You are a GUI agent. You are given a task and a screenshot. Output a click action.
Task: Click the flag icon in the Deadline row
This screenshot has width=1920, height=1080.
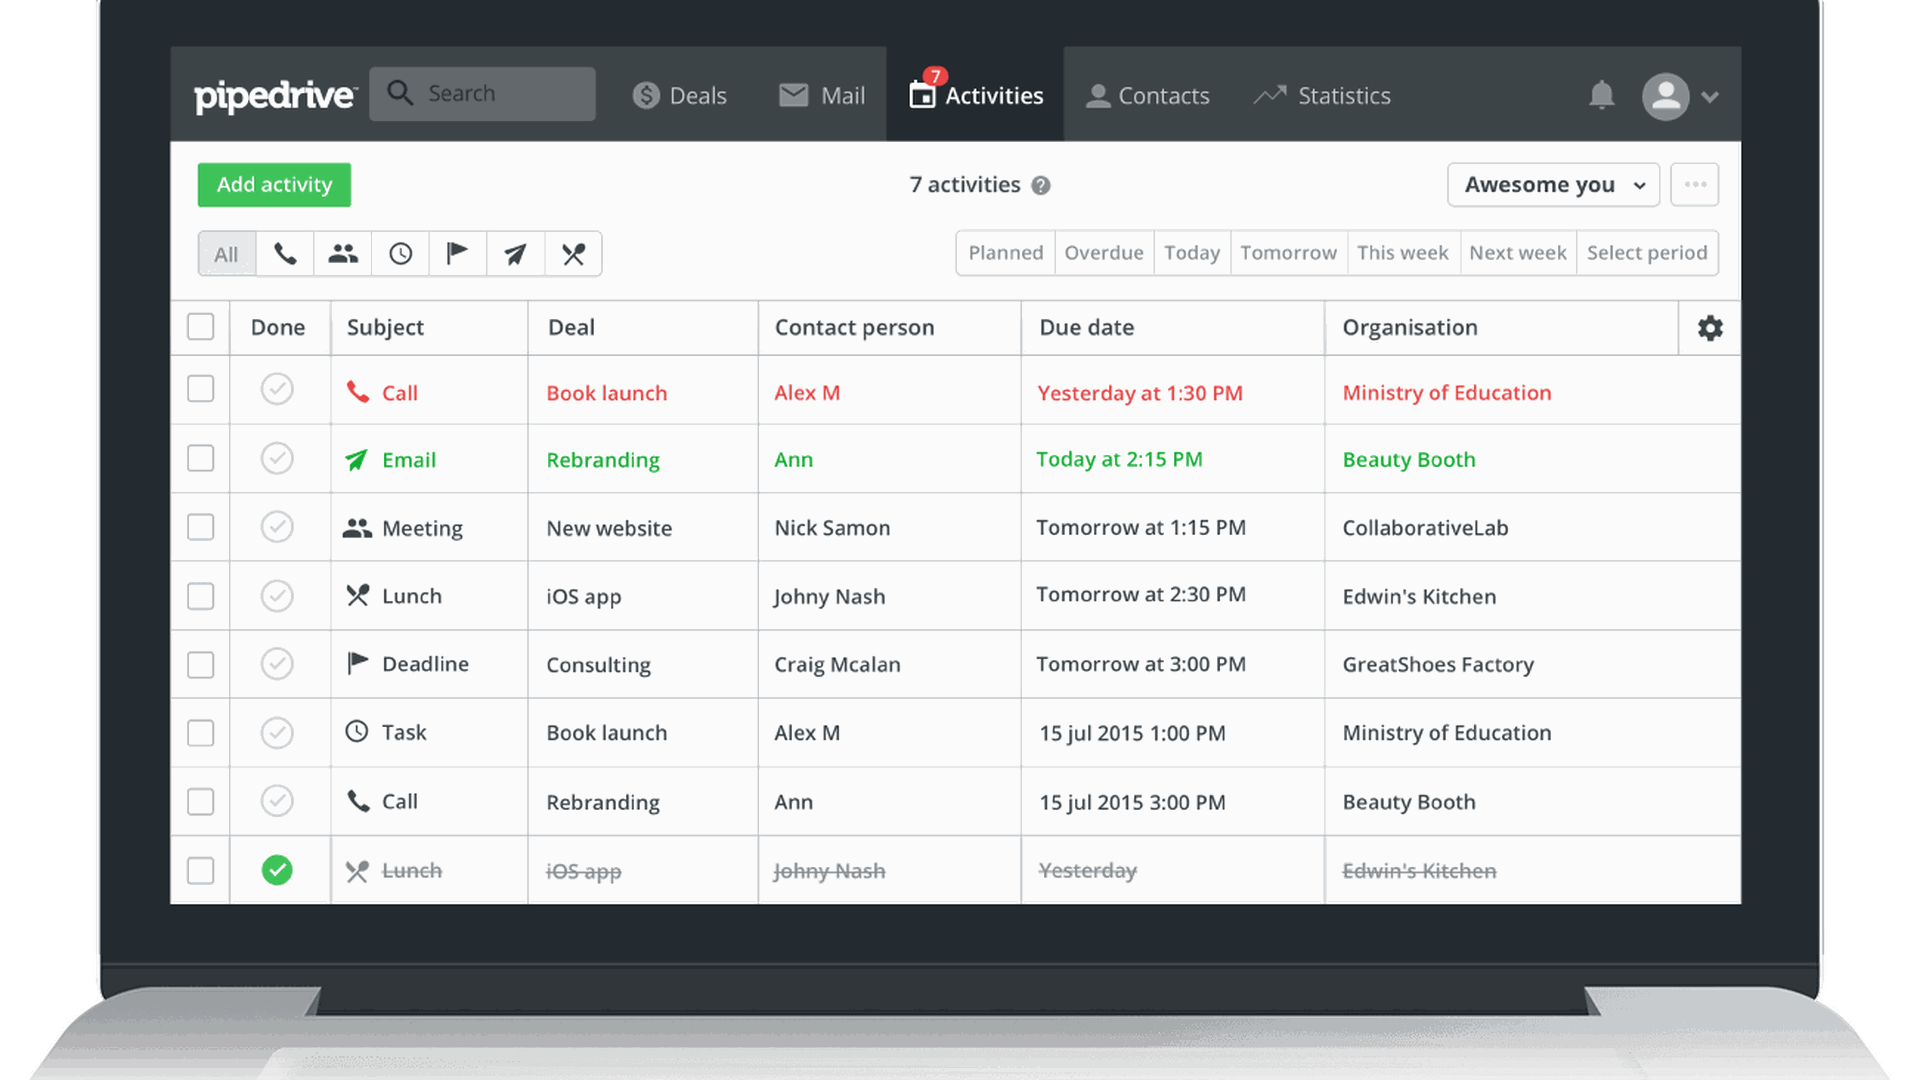(357, 663)
